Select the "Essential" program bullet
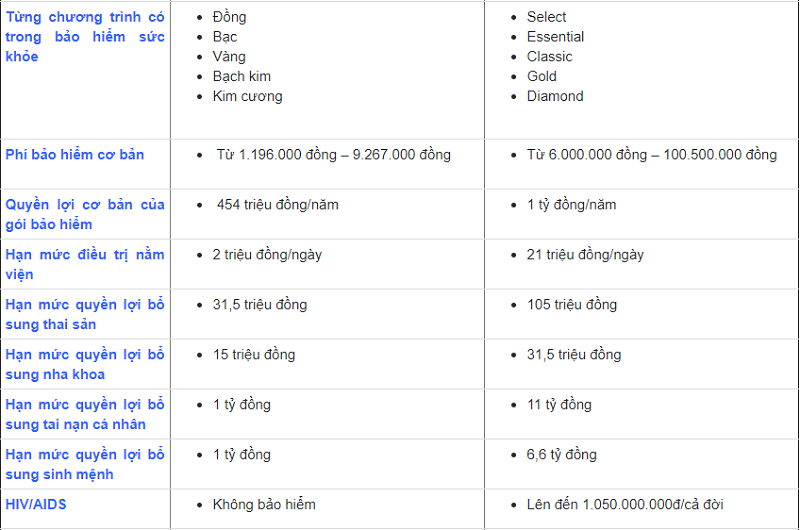 [x=555, y=37]
